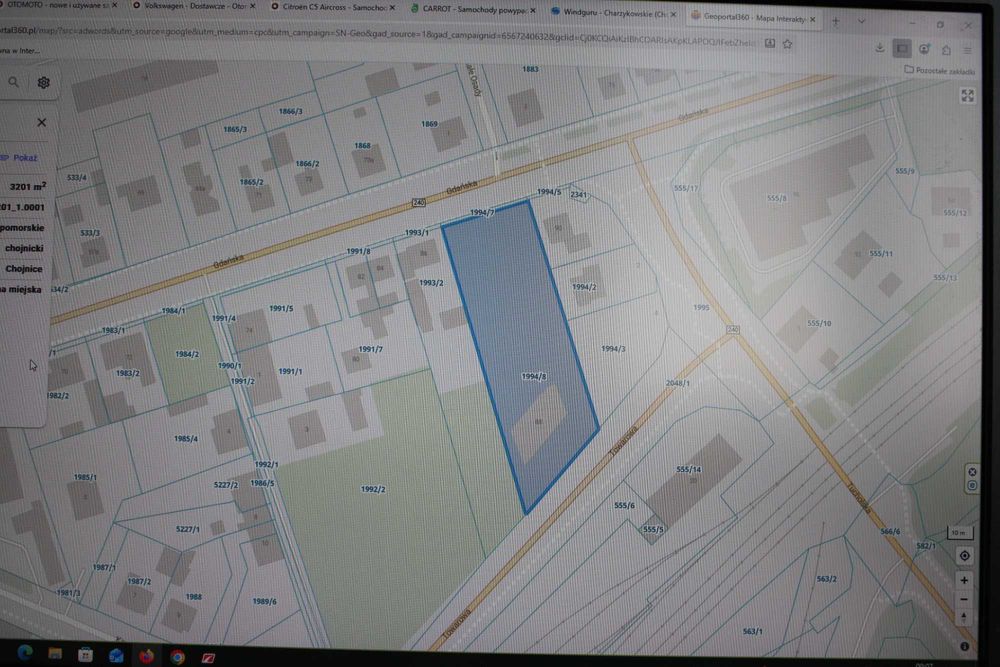The height and width of the screenshot is (667, 1000).
Task: Locate my position on the map
Action: click(x=964, y=555)
